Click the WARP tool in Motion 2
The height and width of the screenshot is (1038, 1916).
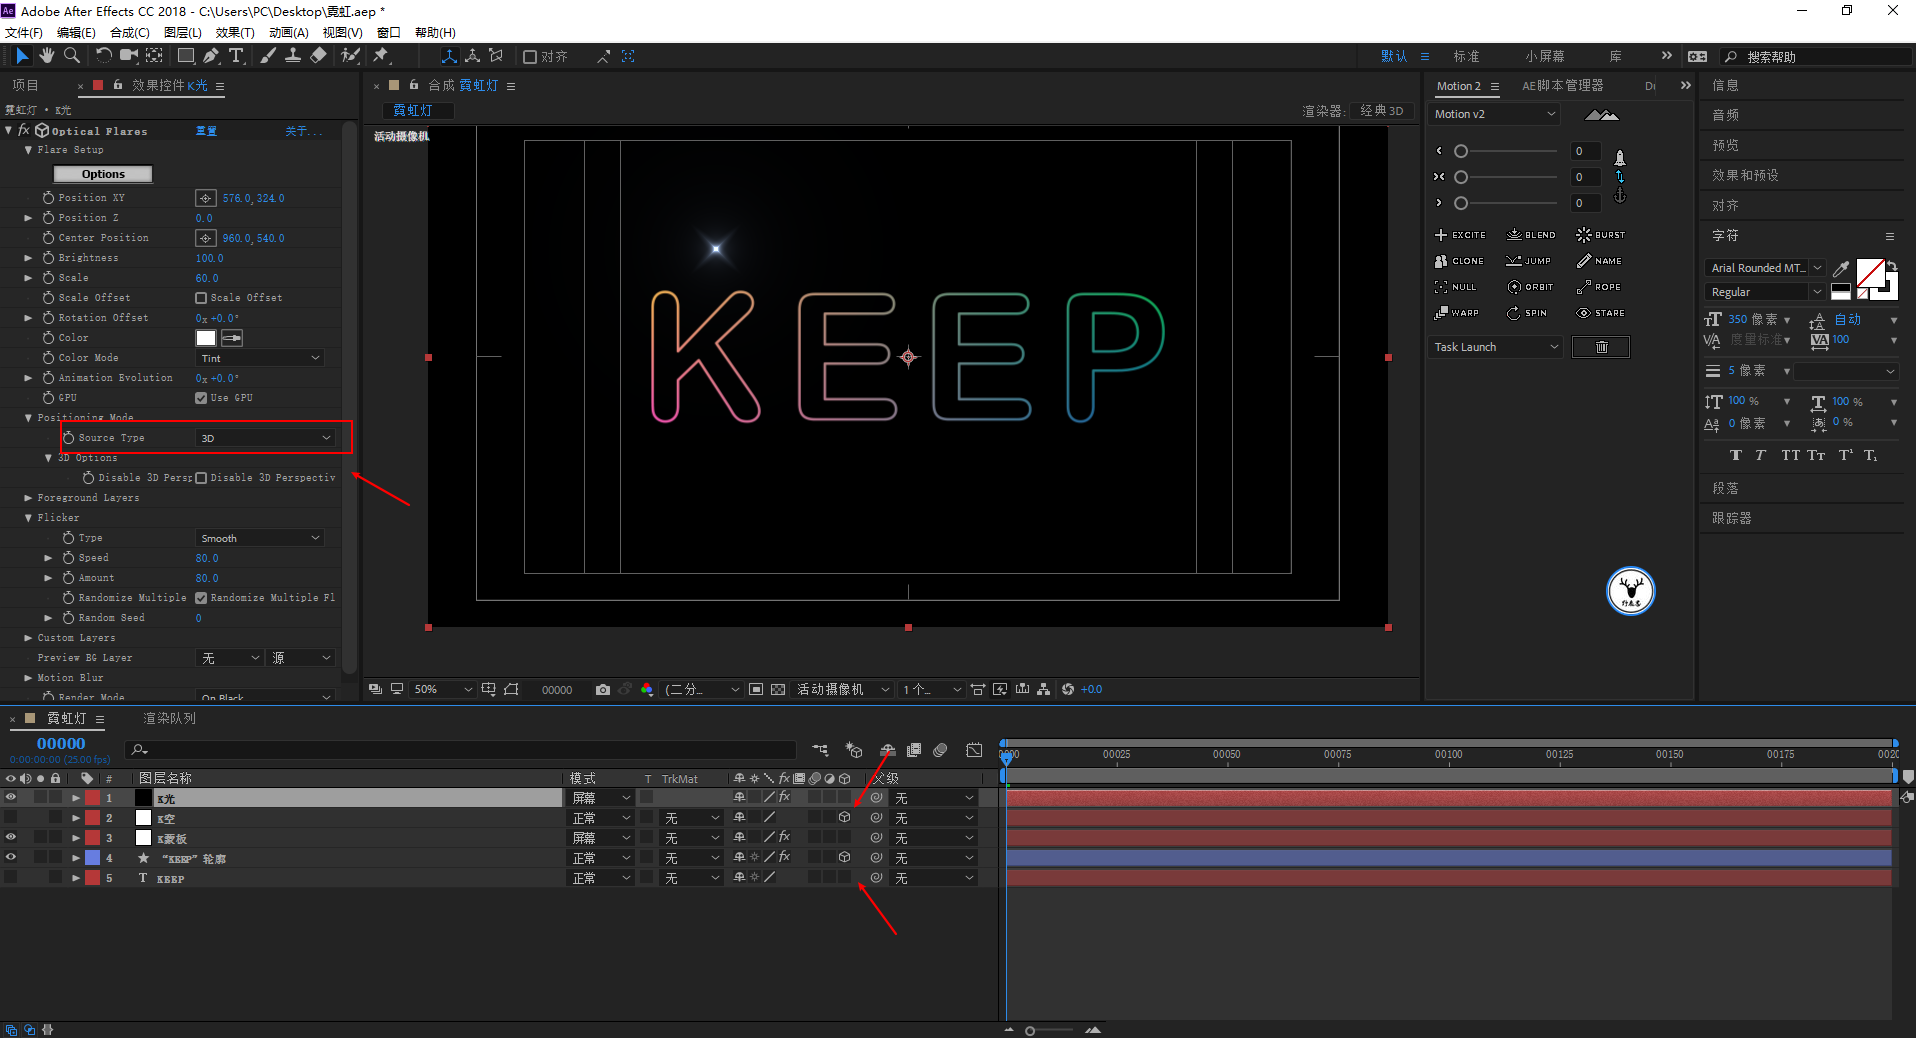click(1457, 313)
